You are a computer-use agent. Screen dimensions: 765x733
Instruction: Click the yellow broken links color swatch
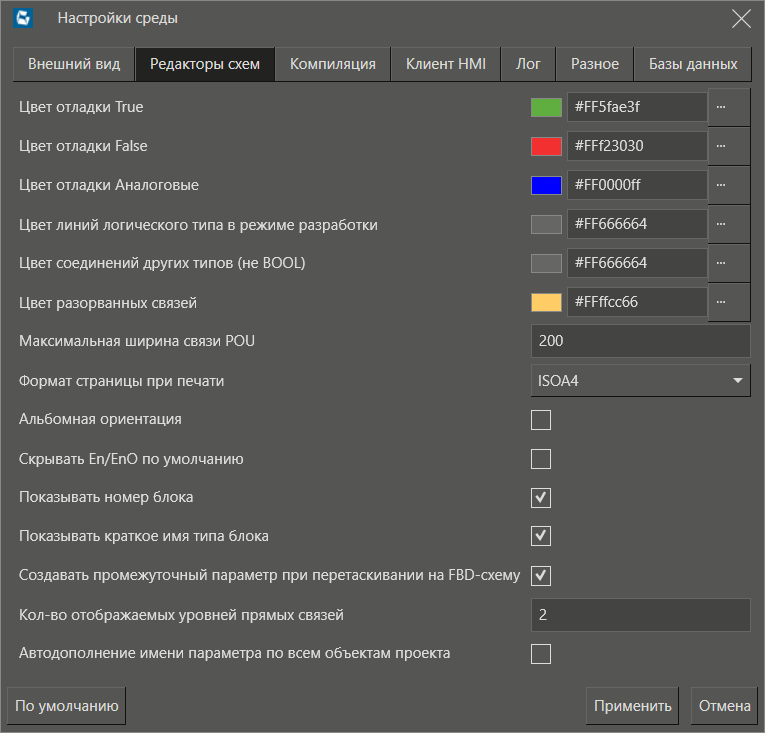coord(546,302)
